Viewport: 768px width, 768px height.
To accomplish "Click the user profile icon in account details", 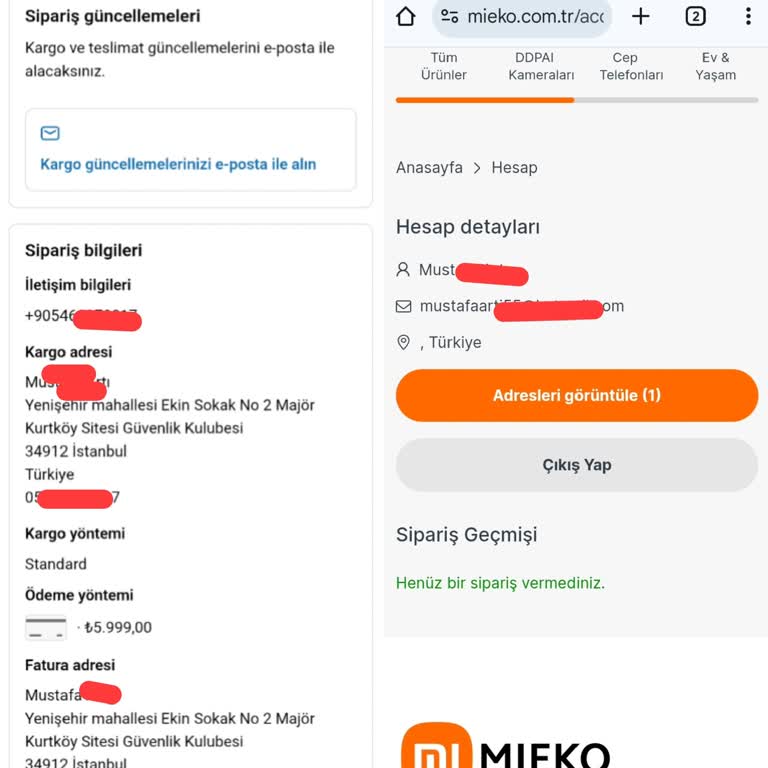I will (x=403, y=270).
